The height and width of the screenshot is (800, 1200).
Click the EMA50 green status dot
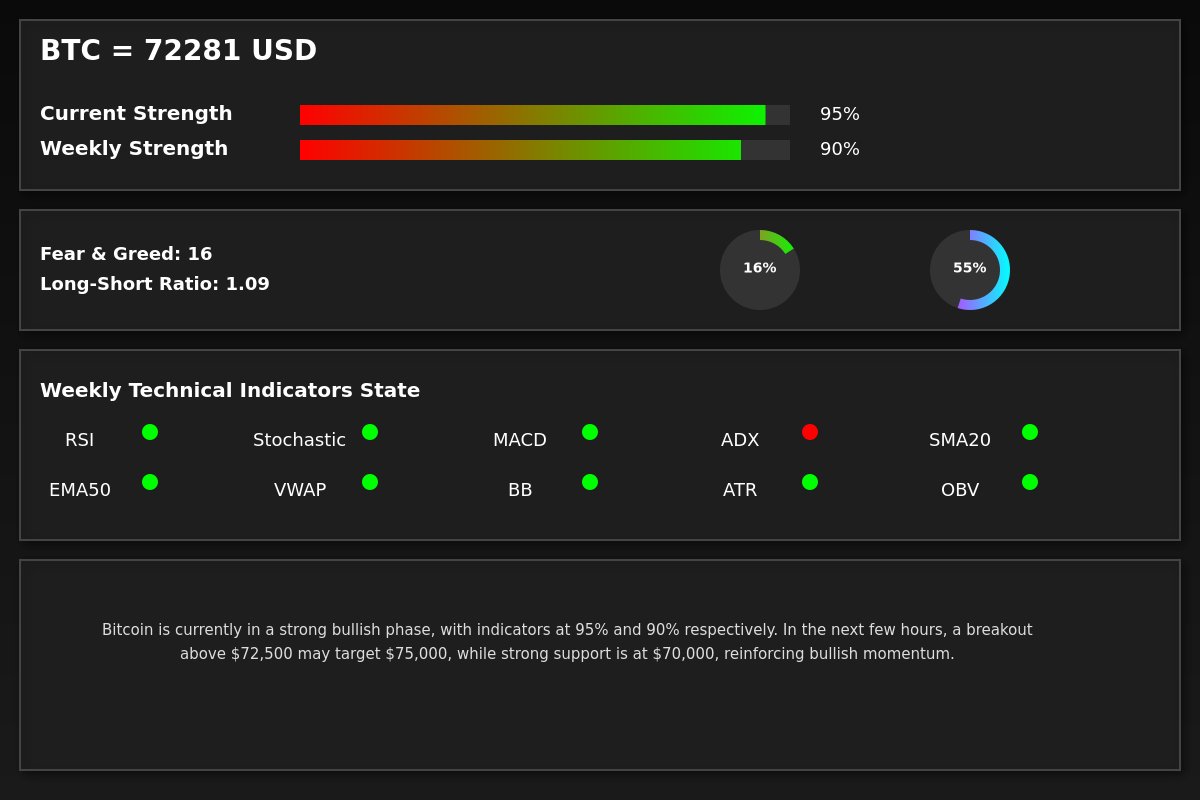pyautogui.click(x=150, y=482)
